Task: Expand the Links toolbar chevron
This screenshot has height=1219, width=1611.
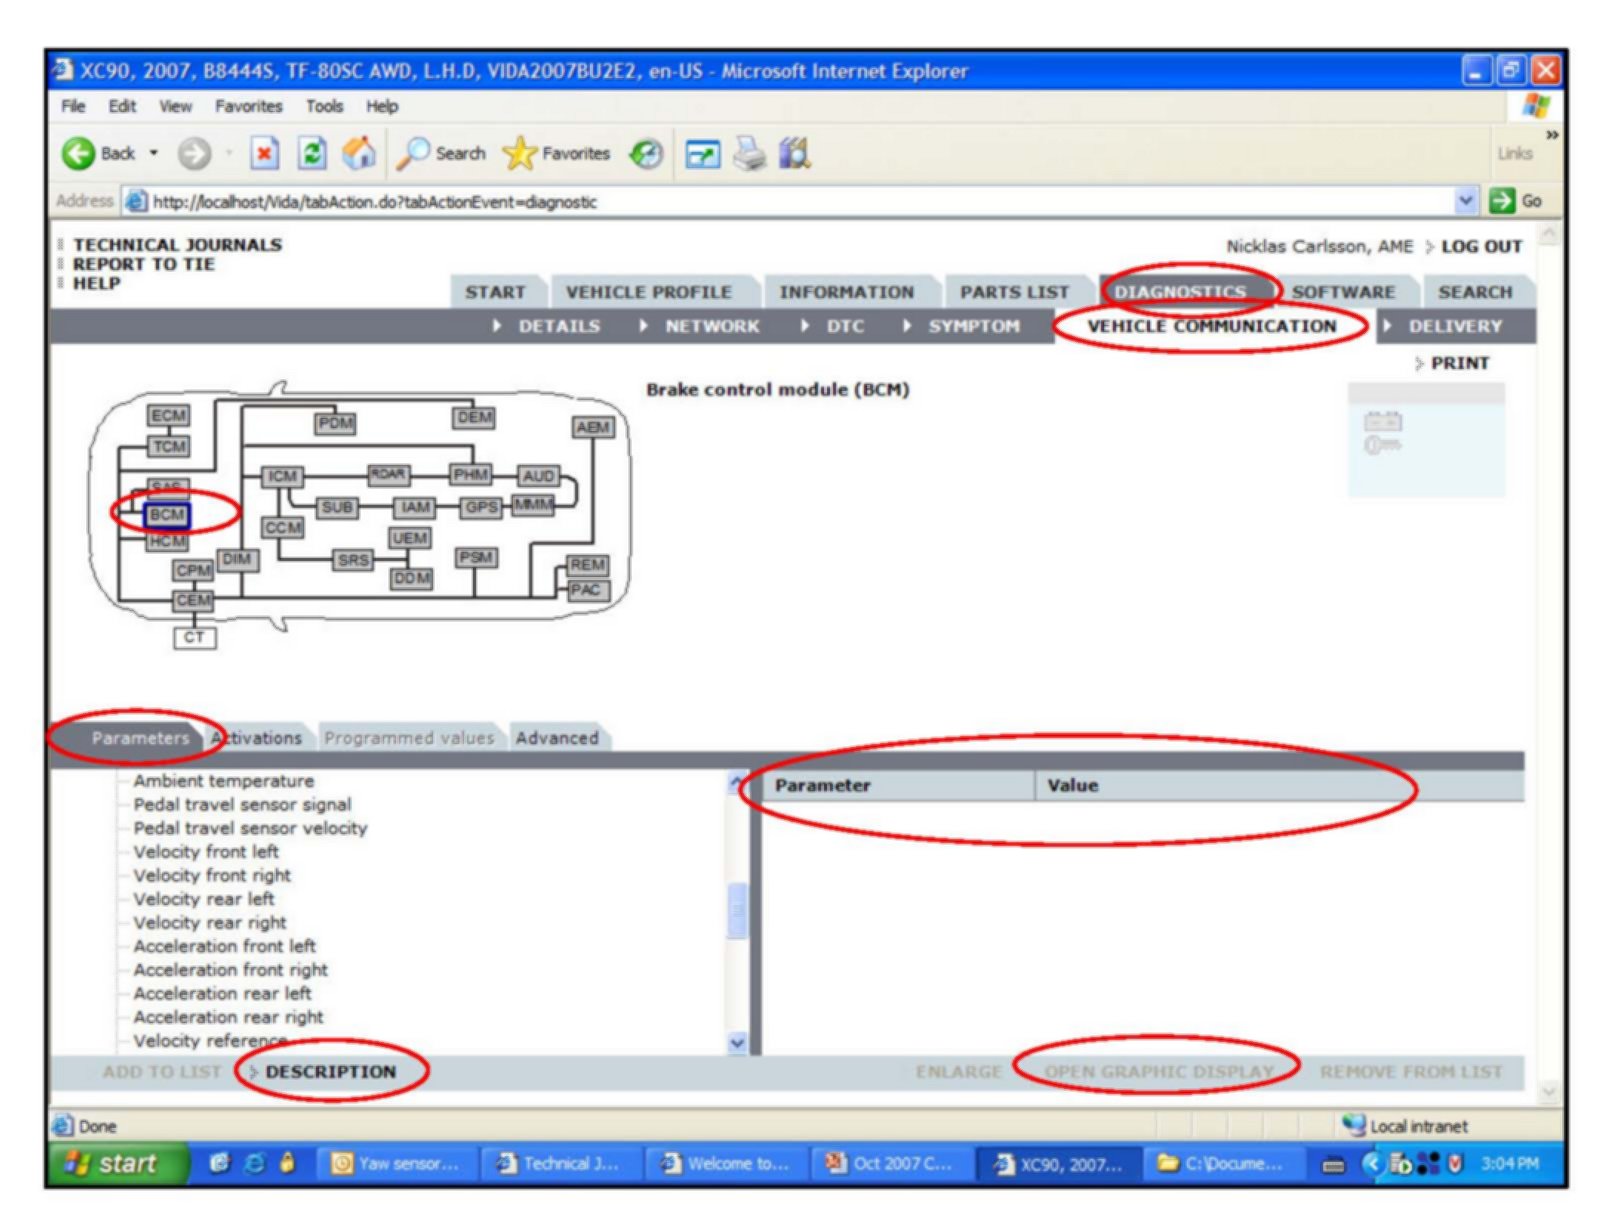Action: (x=1551, y=135)
